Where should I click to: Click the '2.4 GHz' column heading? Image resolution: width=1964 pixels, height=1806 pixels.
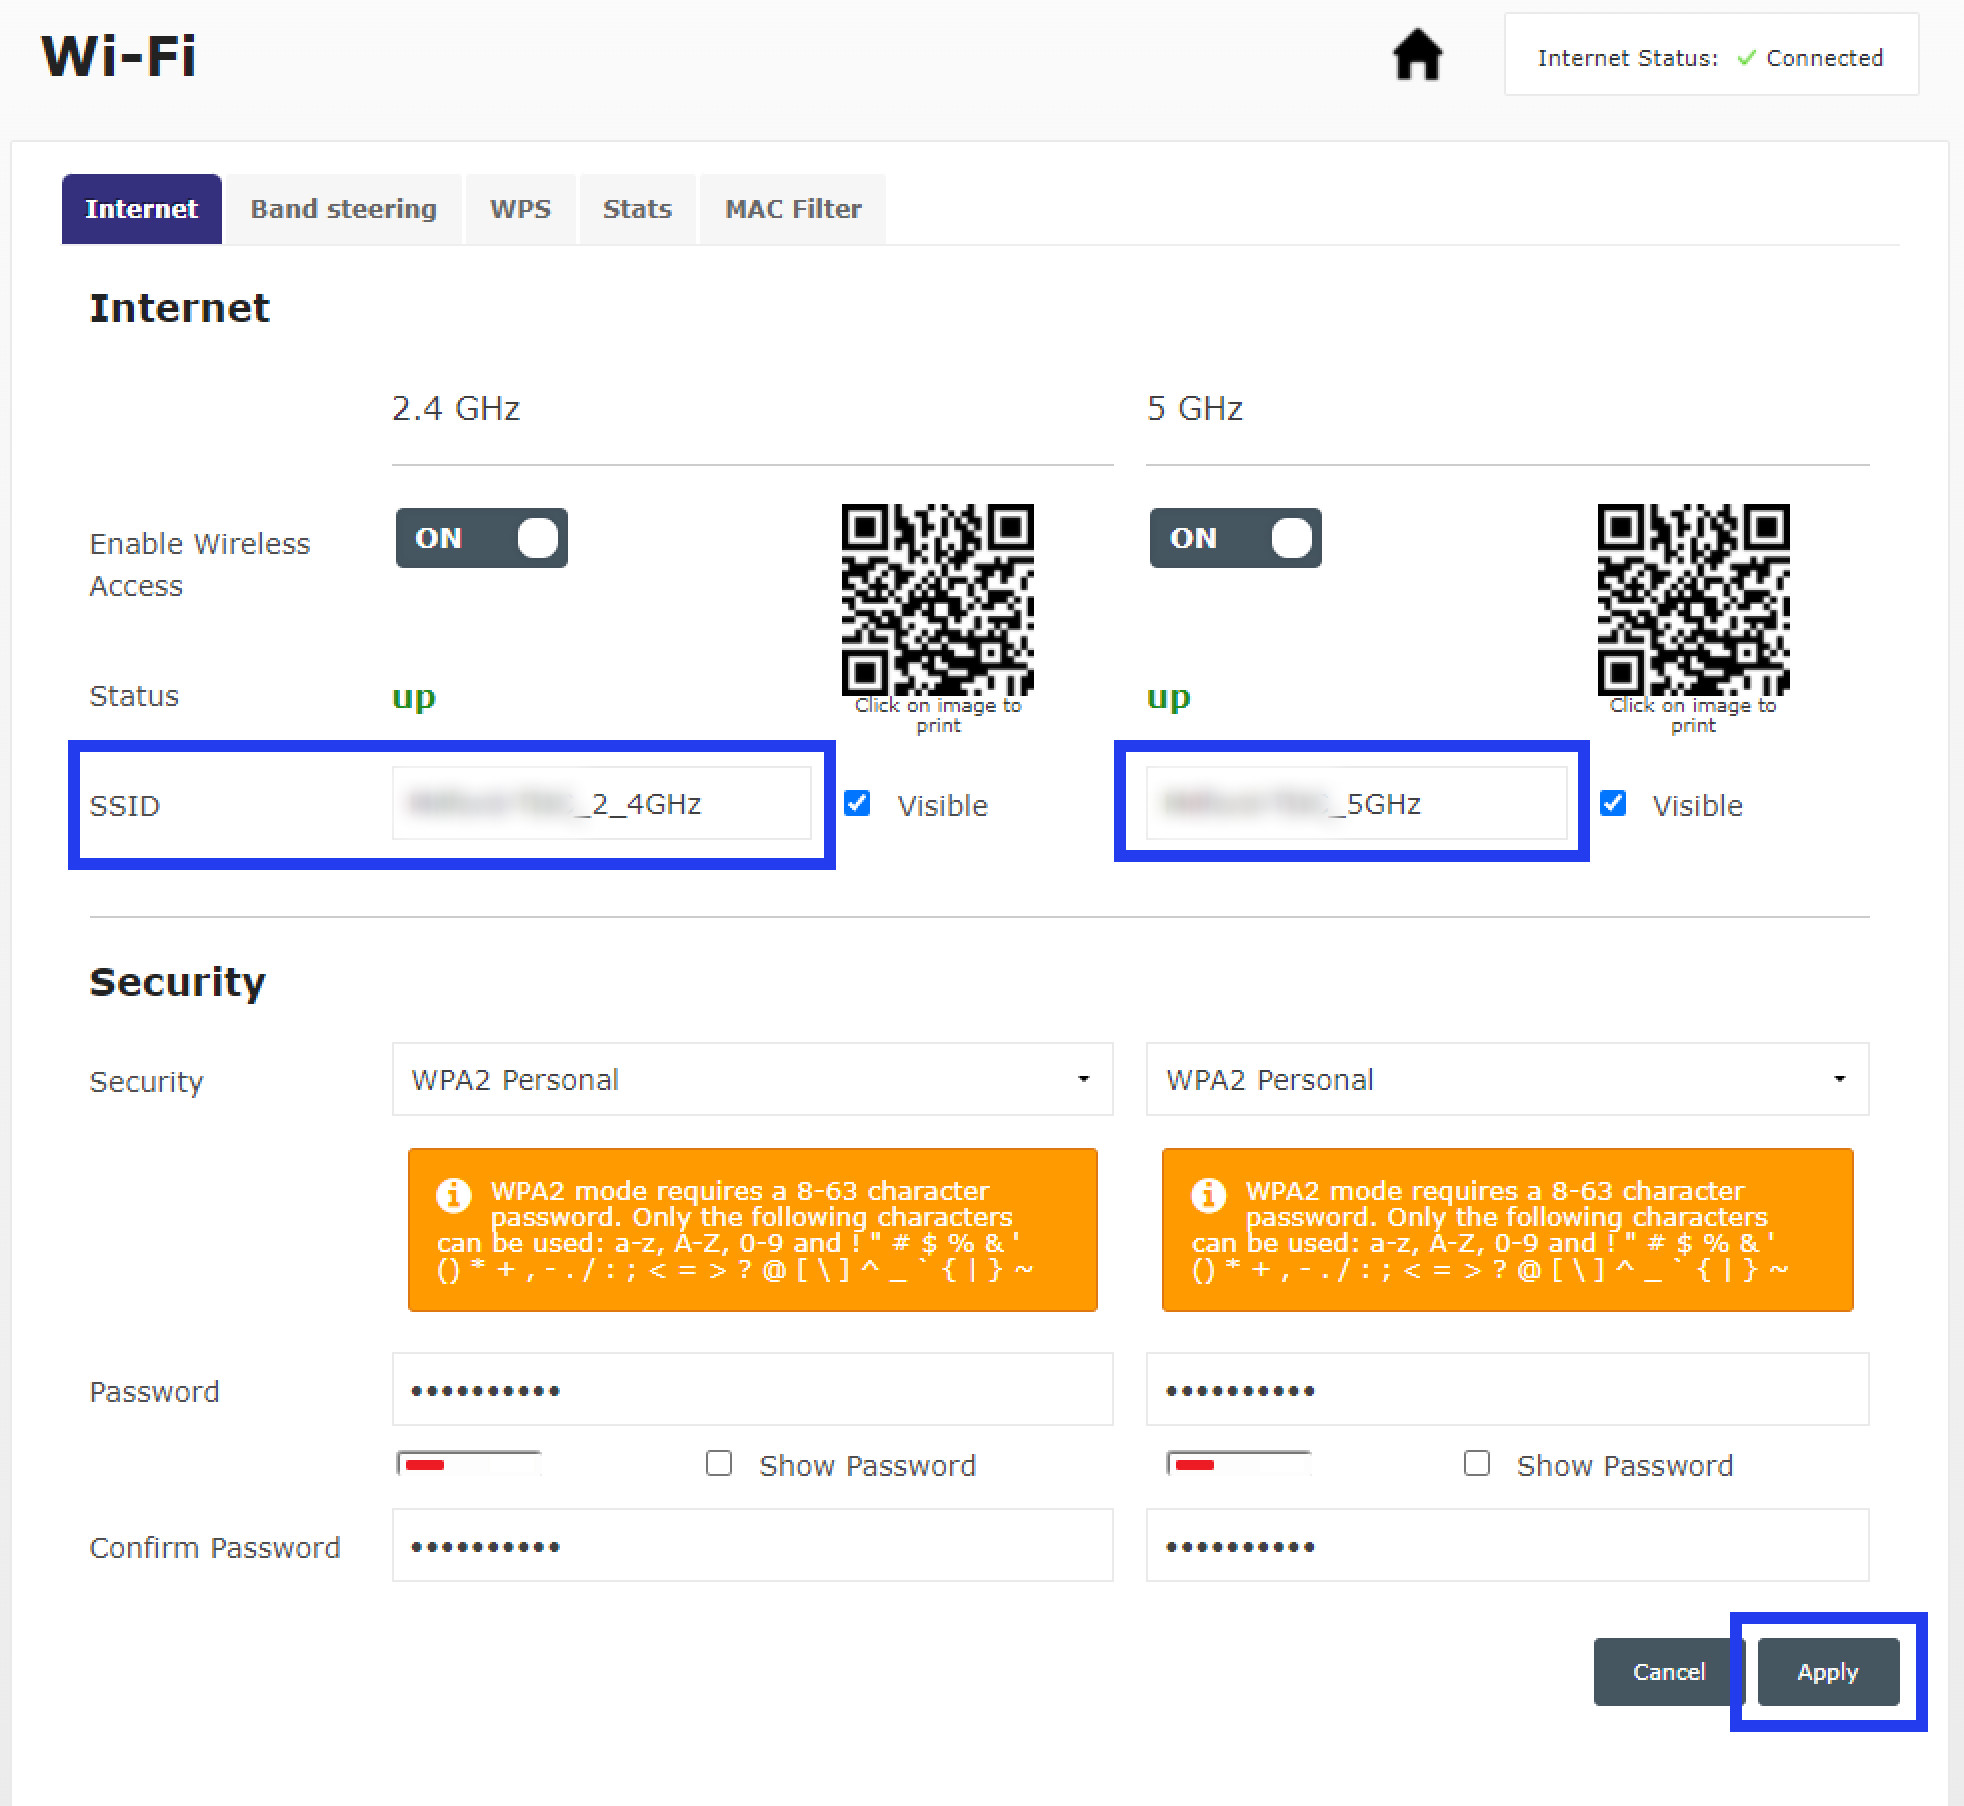456,408
